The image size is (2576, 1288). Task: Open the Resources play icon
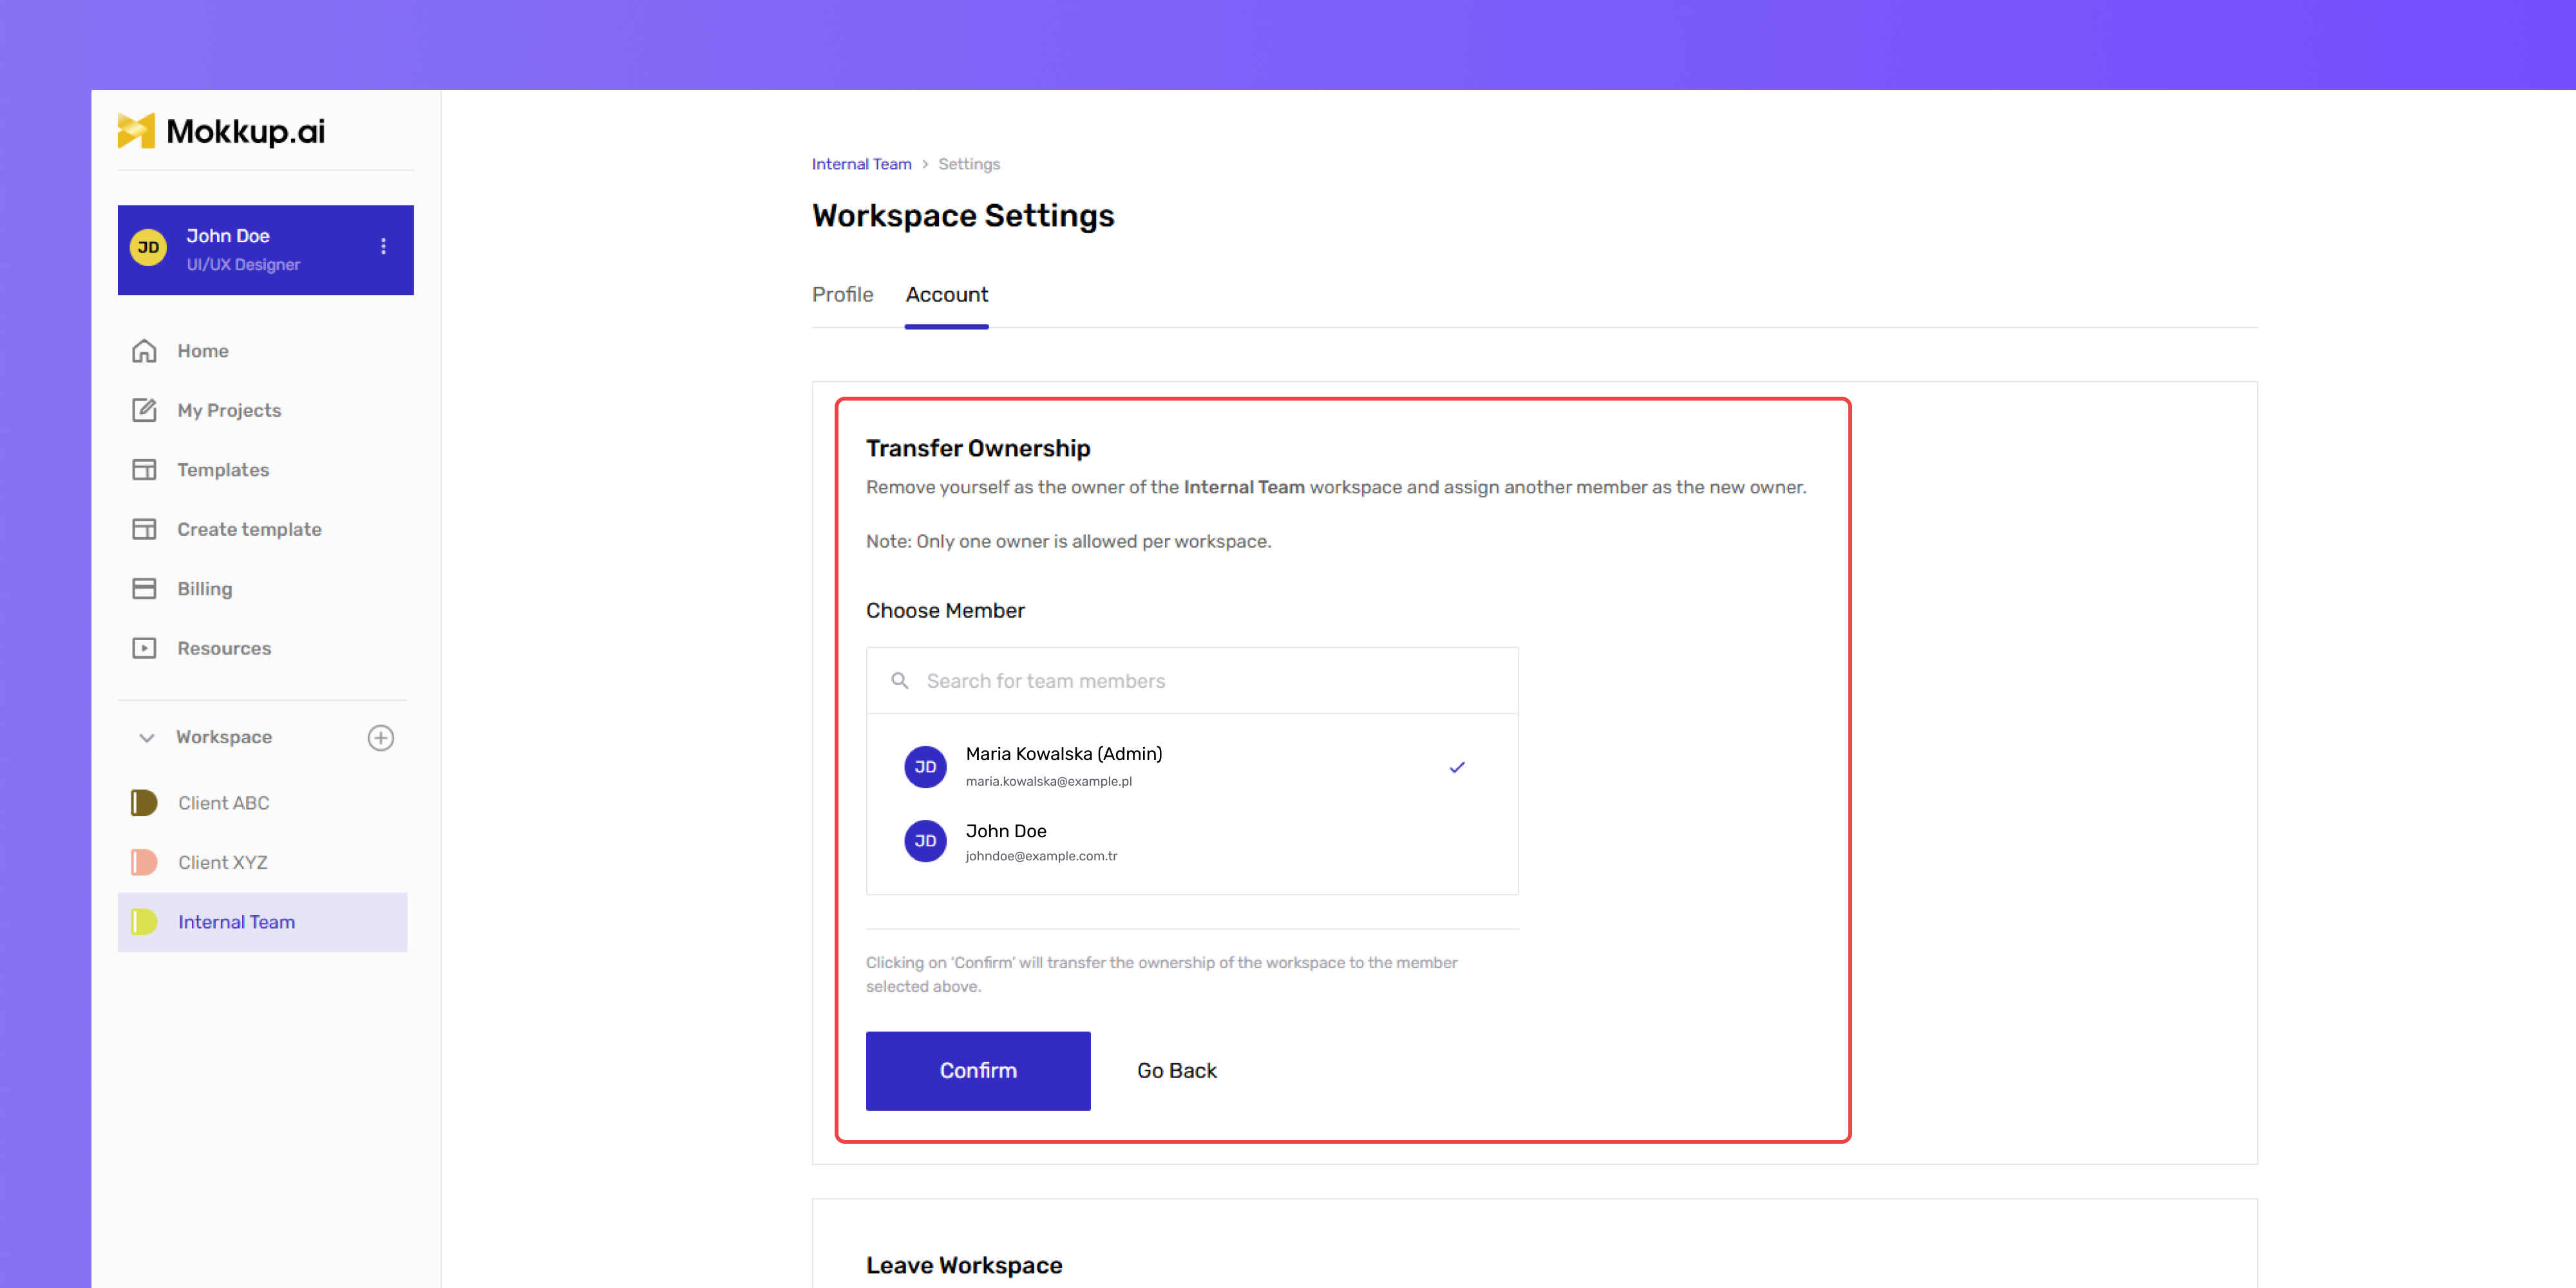pos(144,648)
